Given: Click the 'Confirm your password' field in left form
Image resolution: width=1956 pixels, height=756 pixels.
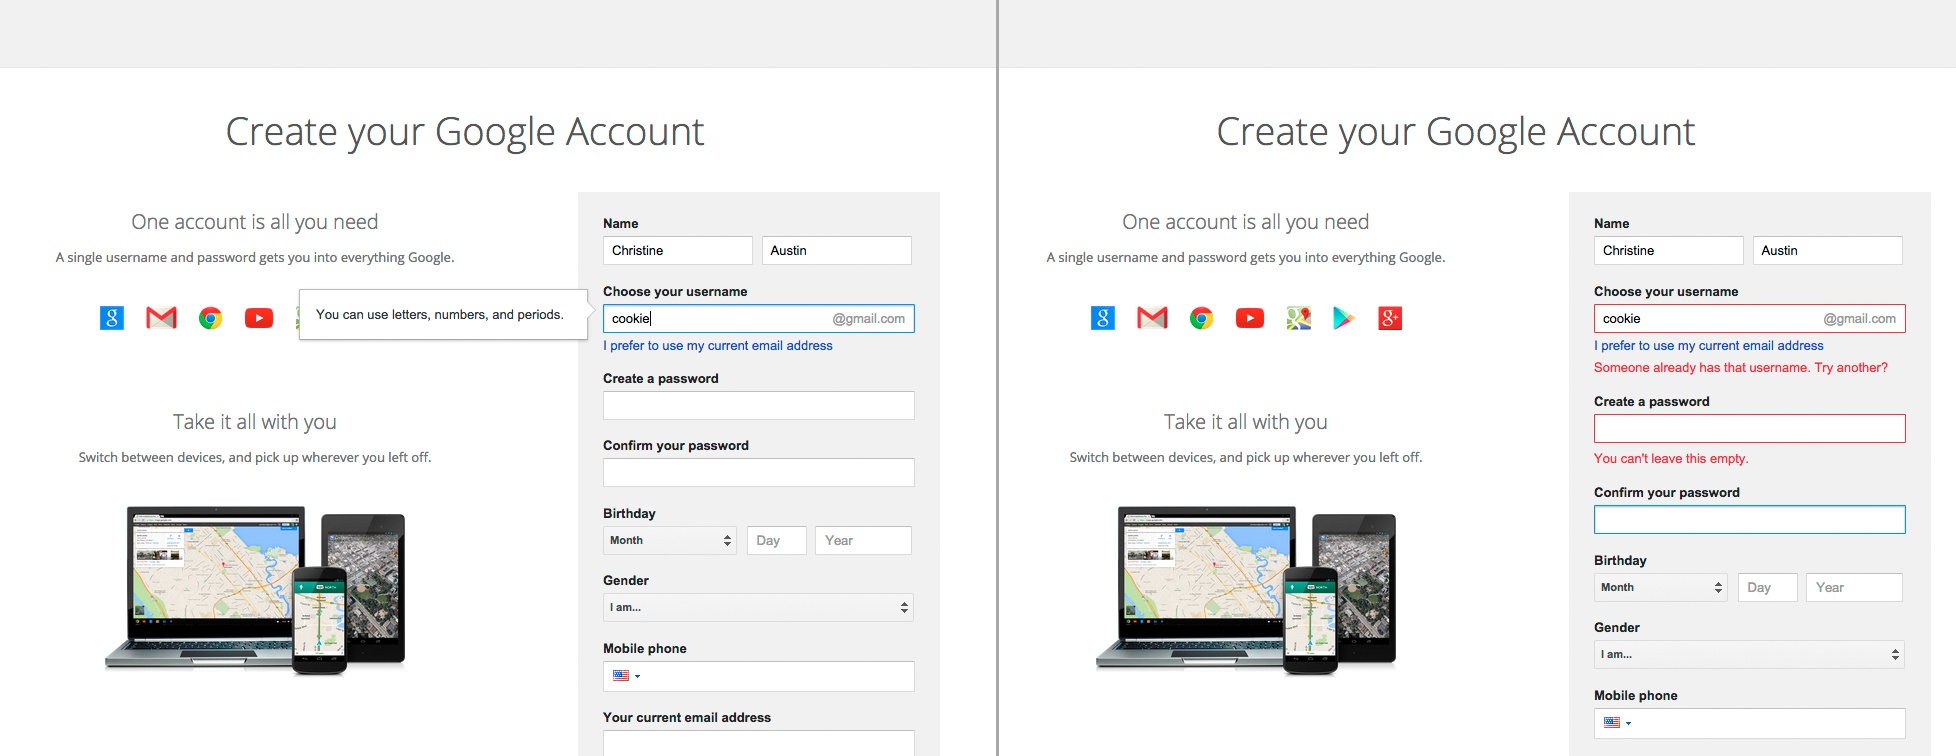Looking at the screenshot, I should tap(759, 472).
